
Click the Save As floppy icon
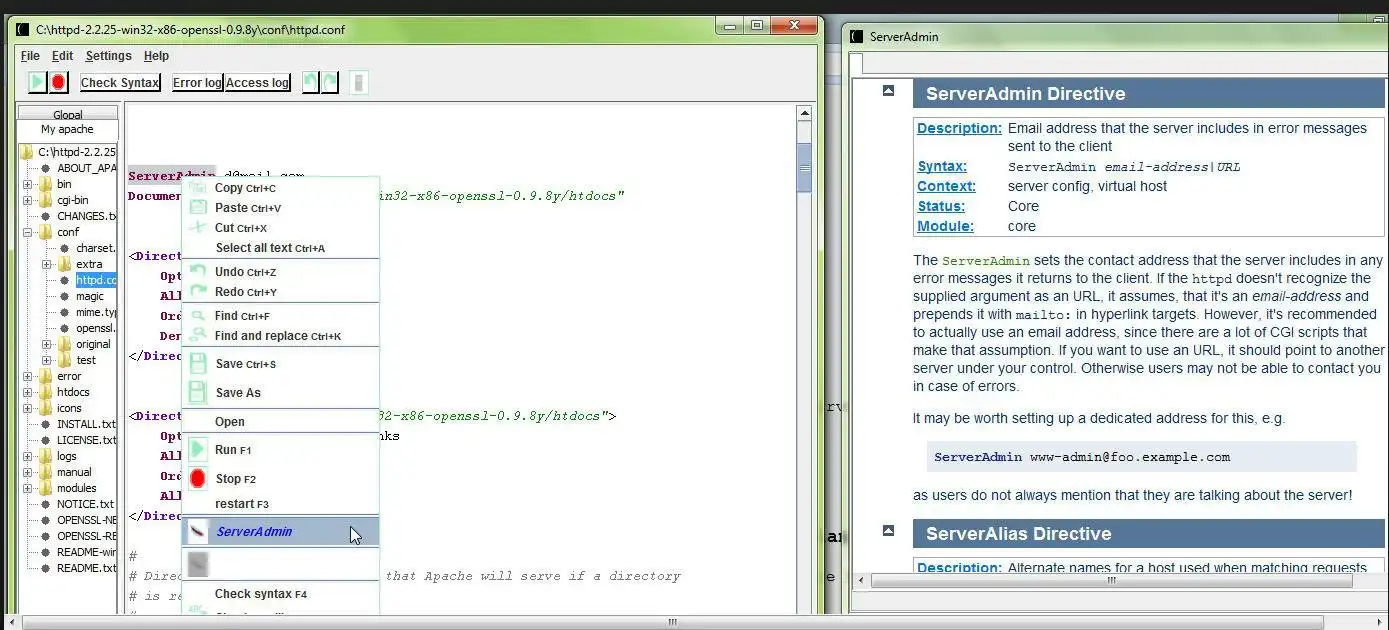pyautogui.click(x=198, y=392)
